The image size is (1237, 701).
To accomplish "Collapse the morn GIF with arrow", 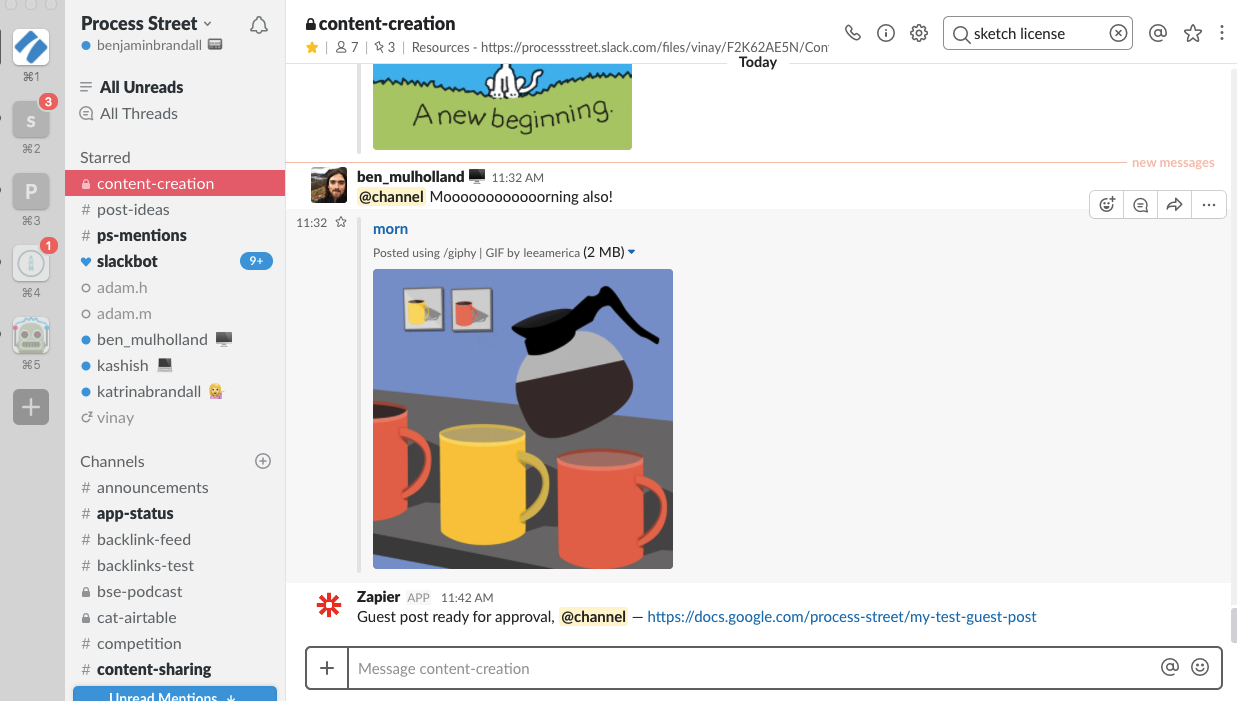I will click(631, 252).
